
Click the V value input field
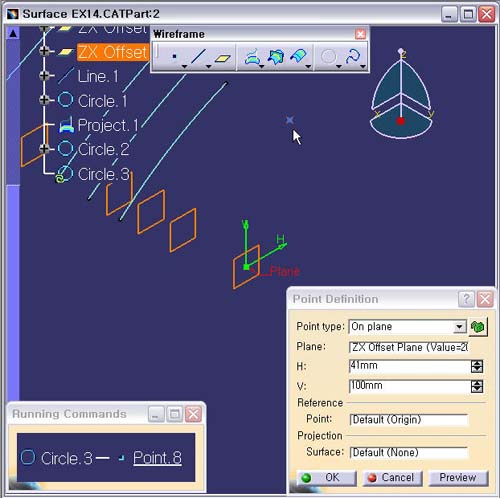tap(409, 386)
